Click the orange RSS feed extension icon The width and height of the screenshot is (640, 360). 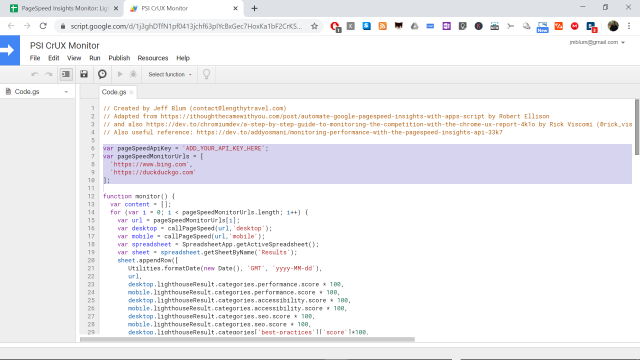pyautogui.click(x=382, y=26)
